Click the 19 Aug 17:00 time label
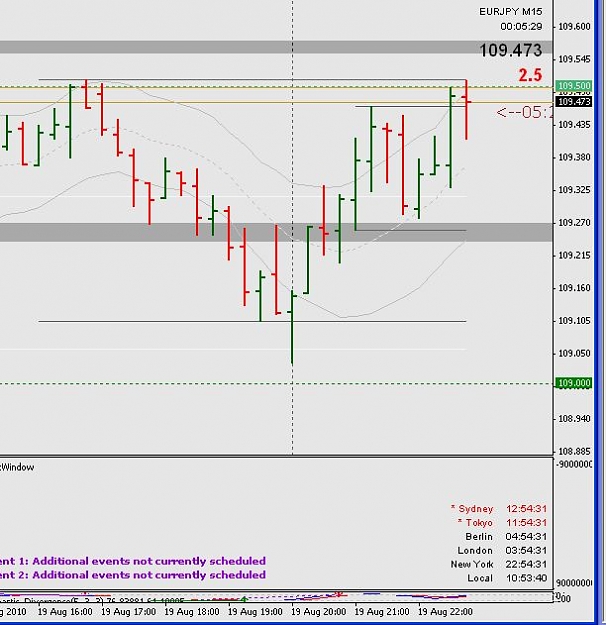This screenshot has width=606, height=625. pos(128,611)
